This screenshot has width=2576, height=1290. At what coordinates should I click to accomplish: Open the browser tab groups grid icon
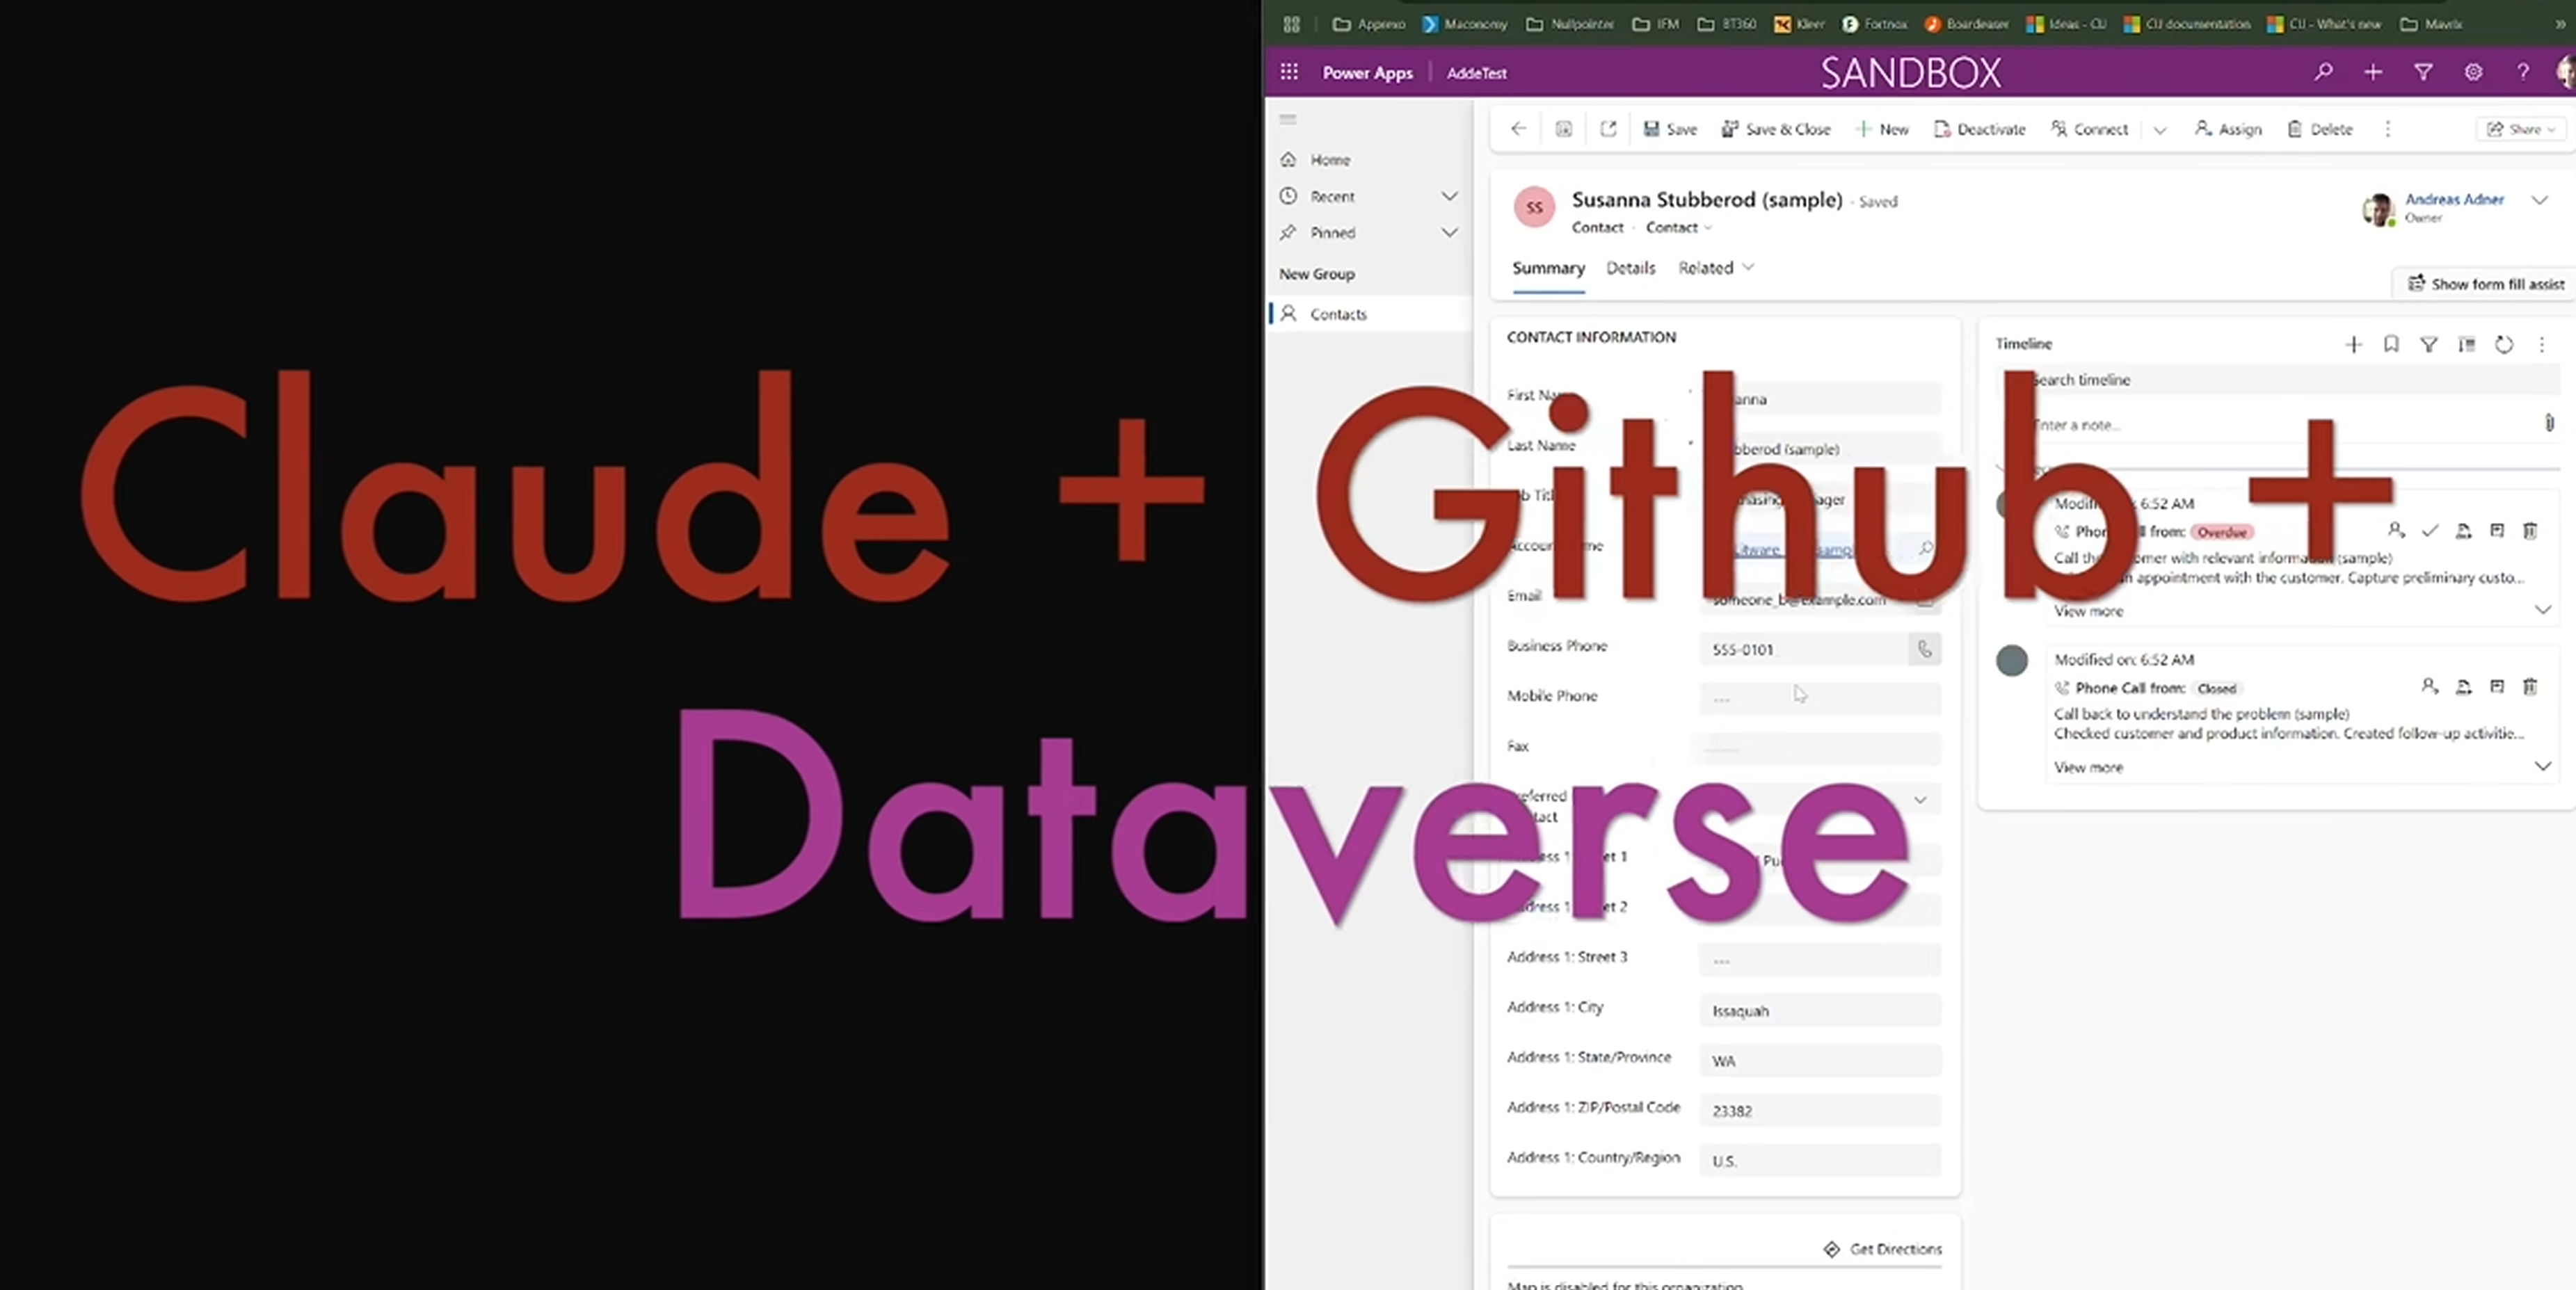tap(1291, 24)
